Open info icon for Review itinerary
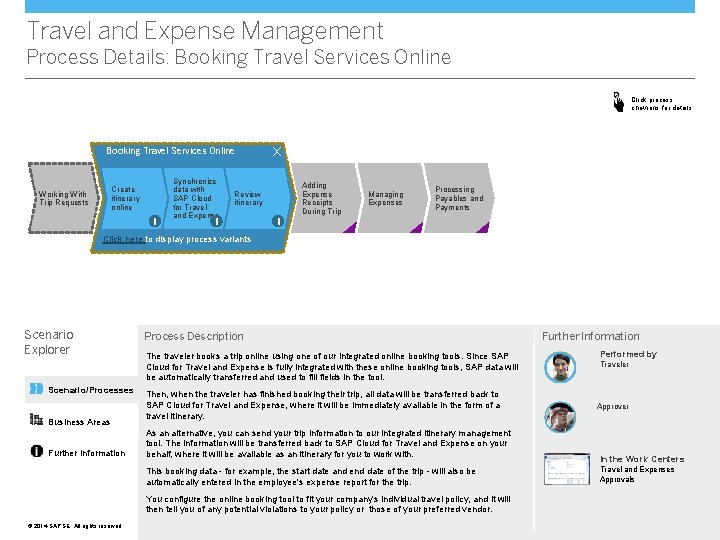 (278, 221)
